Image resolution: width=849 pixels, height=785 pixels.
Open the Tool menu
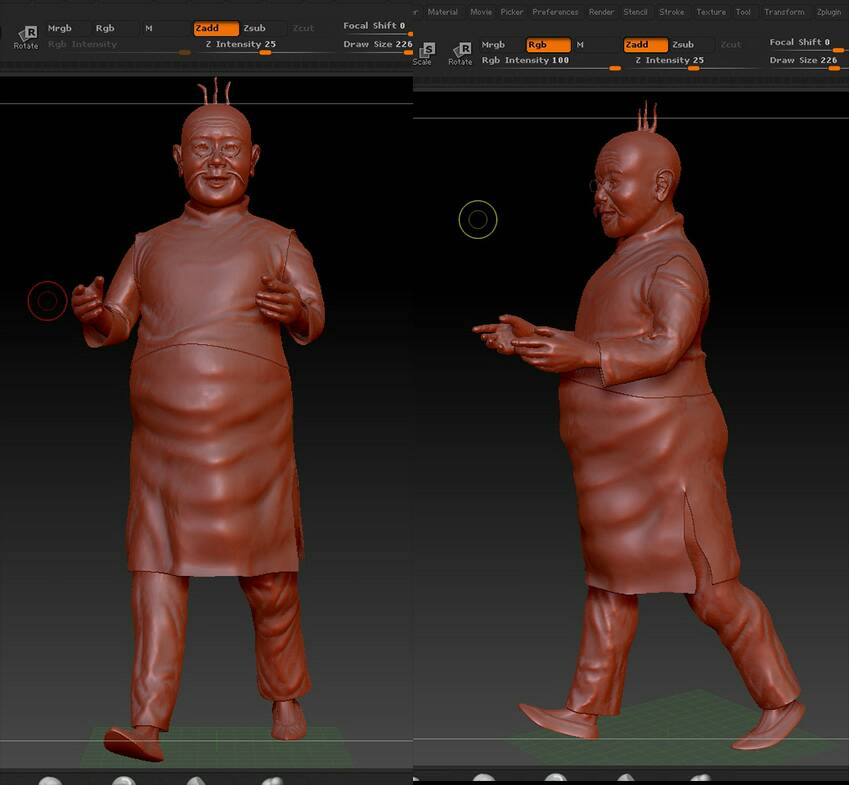tap(743, 12)
